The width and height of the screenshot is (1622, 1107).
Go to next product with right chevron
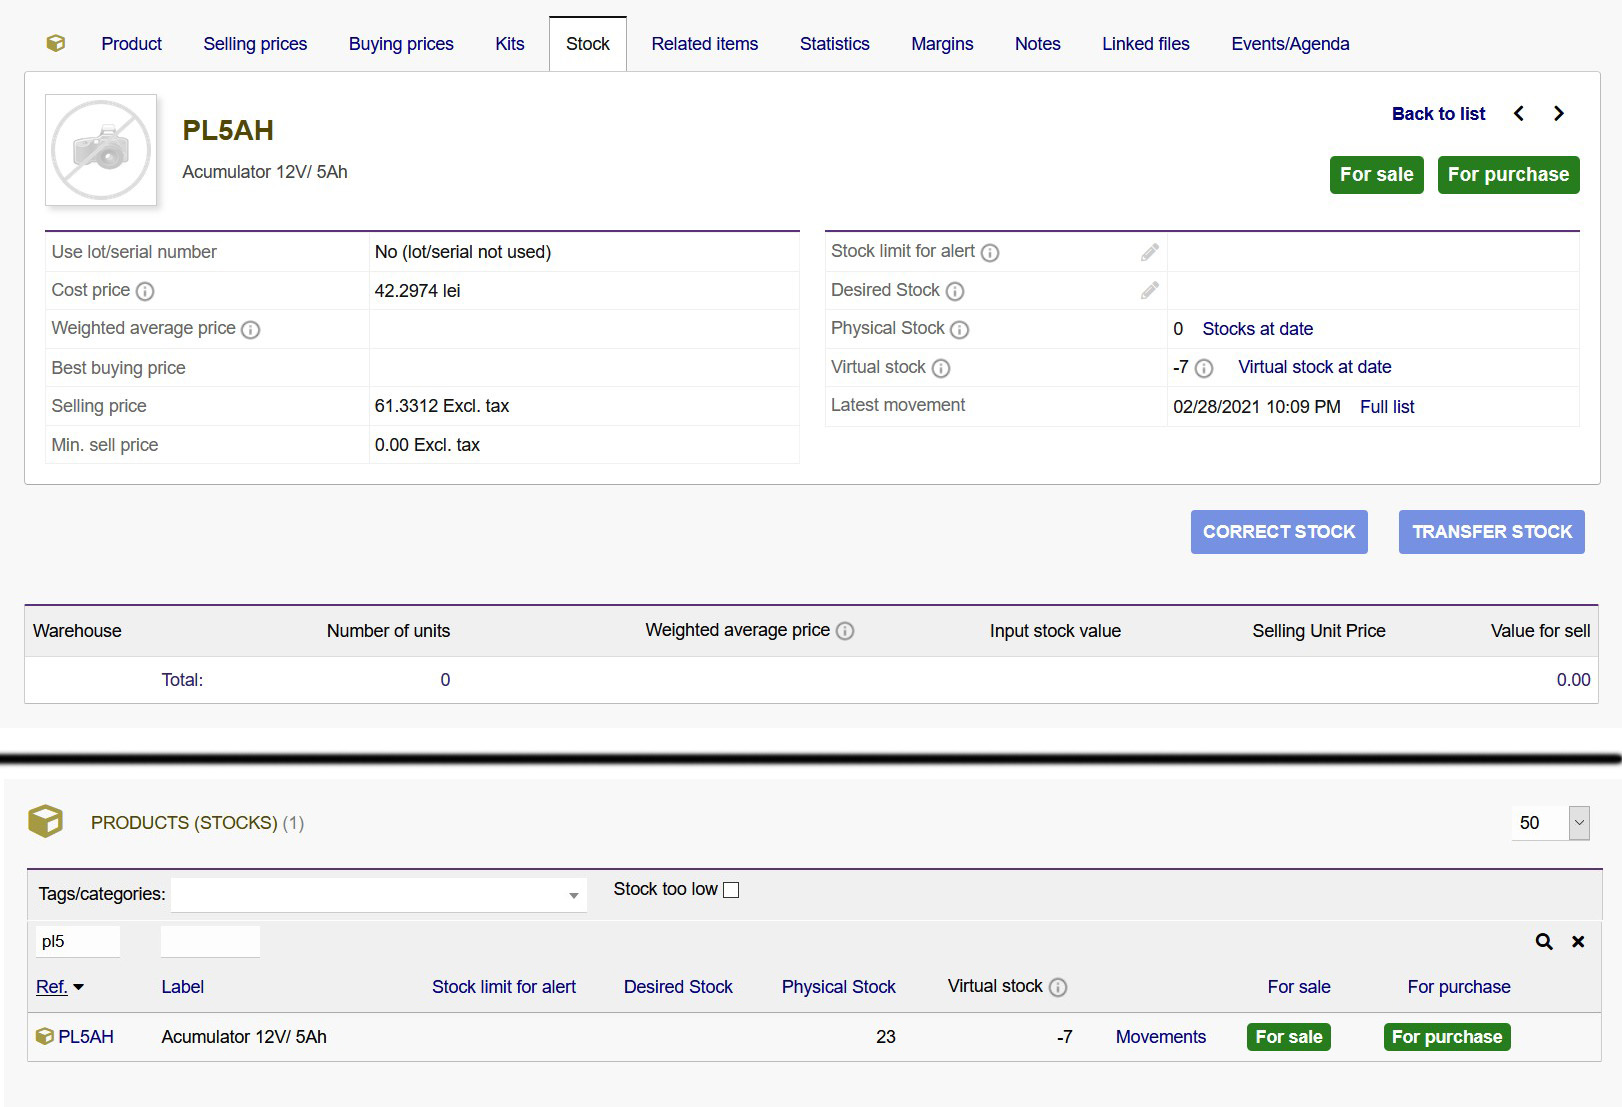pos(1558,114)
